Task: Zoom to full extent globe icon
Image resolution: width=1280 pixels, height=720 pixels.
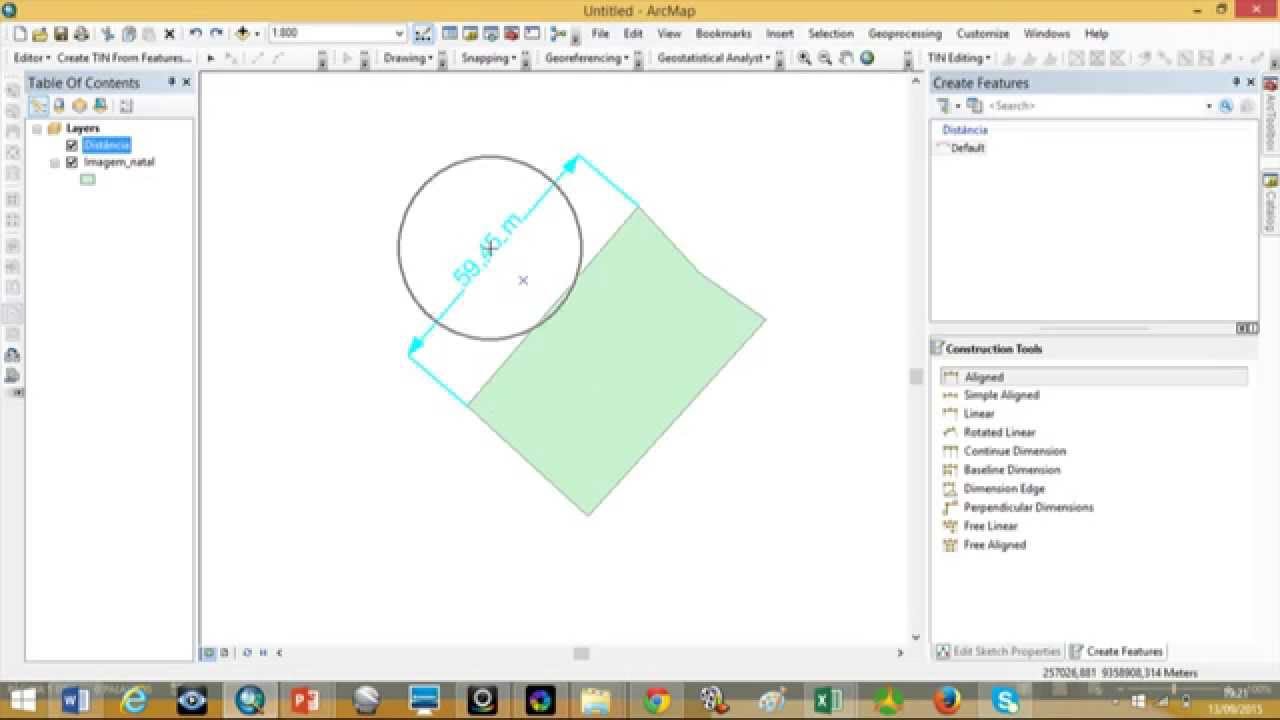Action: point(867,58)
